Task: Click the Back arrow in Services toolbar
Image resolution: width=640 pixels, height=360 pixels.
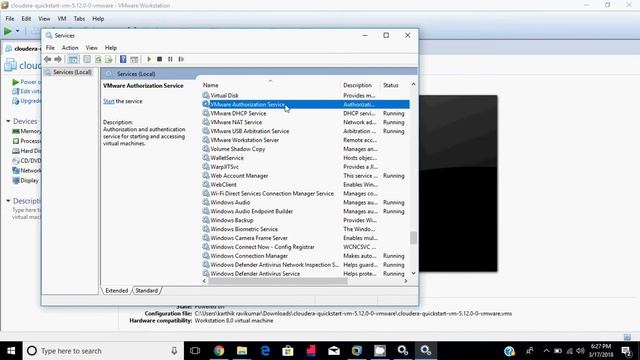Action: 48,59
